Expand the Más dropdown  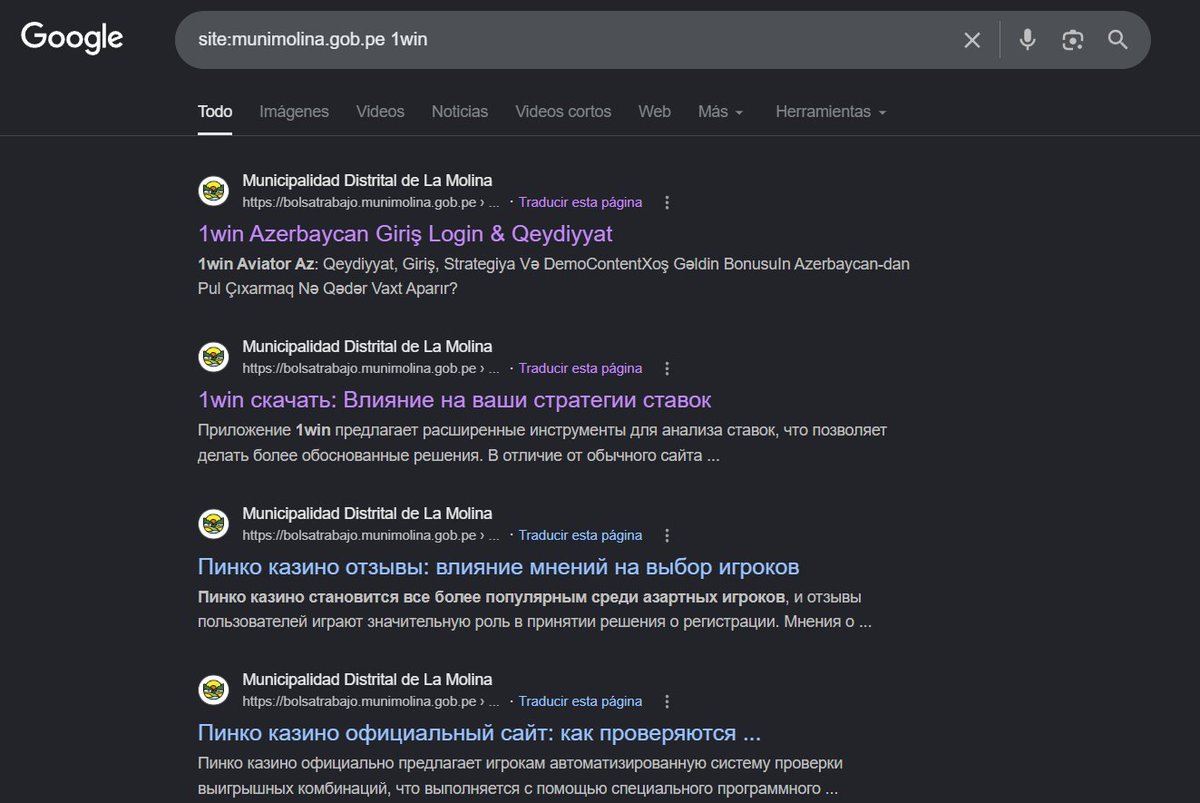pyautogui.click(x=721, y=112)
